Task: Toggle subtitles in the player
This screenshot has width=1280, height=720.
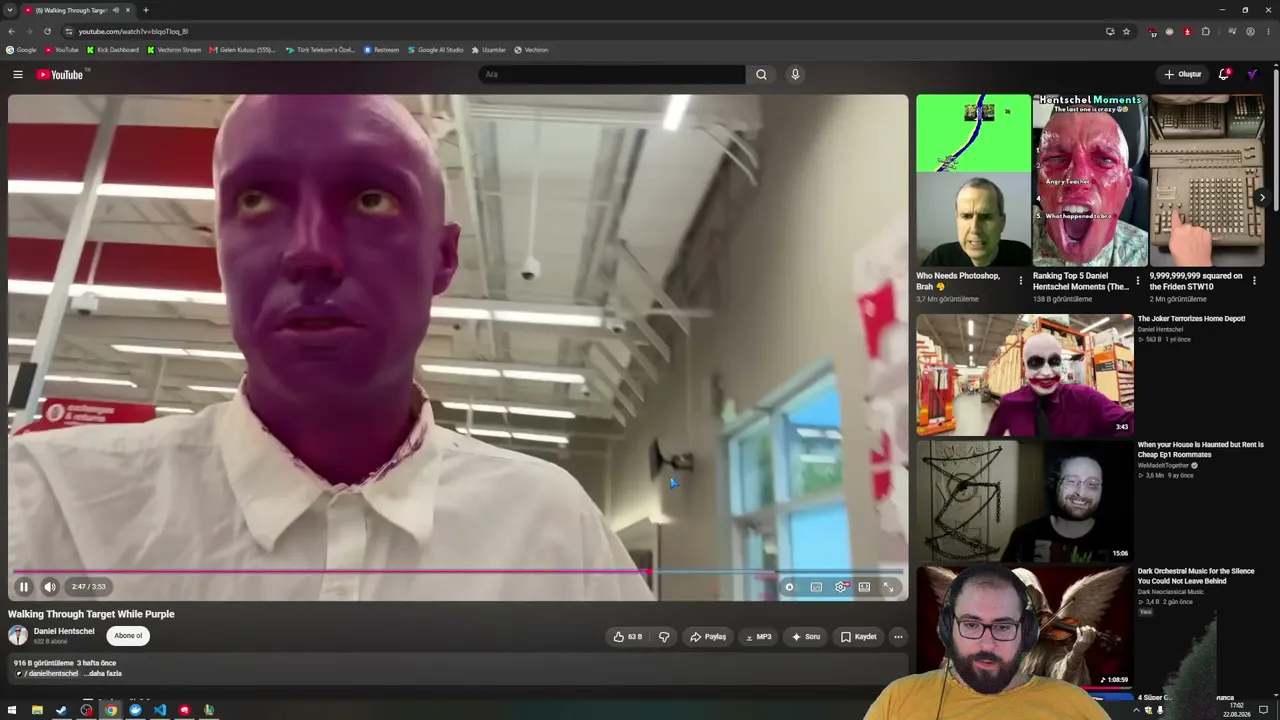Action: (x=816, y=587)
